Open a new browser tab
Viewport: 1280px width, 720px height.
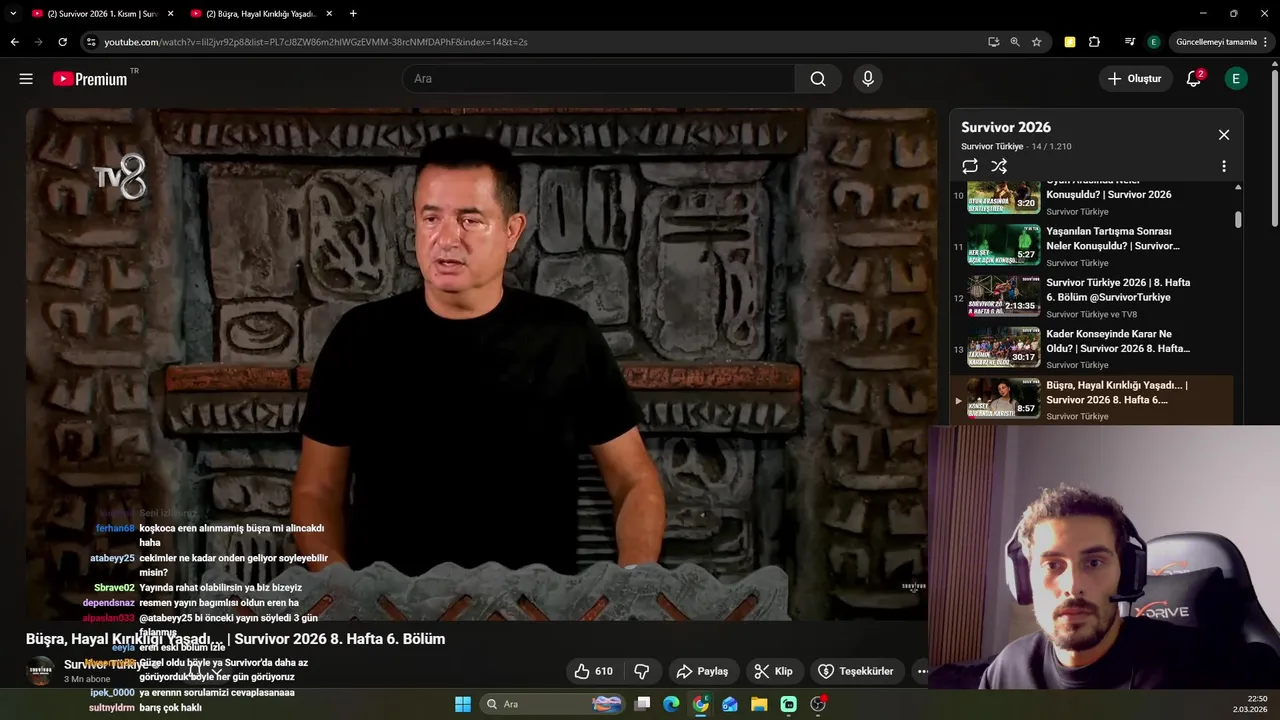click(353, 14)
